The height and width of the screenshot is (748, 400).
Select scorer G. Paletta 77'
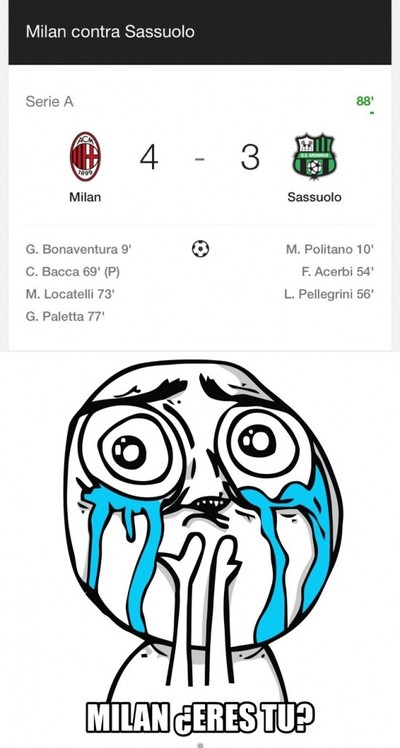65,316
